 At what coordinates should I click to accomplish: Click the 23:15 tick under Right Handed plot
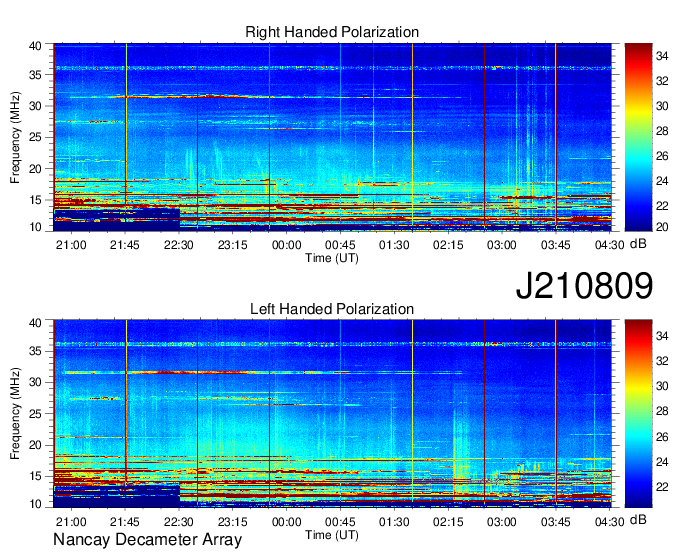click(232, 245)
